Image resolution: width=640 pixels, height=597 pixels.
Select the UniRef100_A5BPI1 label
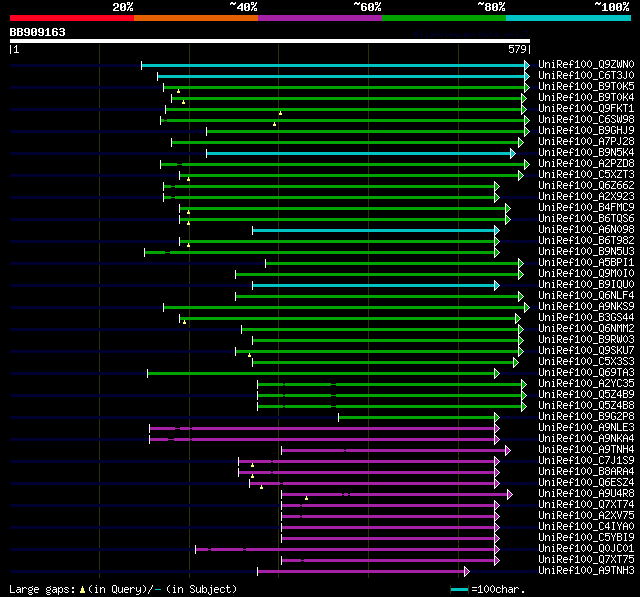(586, 263)
